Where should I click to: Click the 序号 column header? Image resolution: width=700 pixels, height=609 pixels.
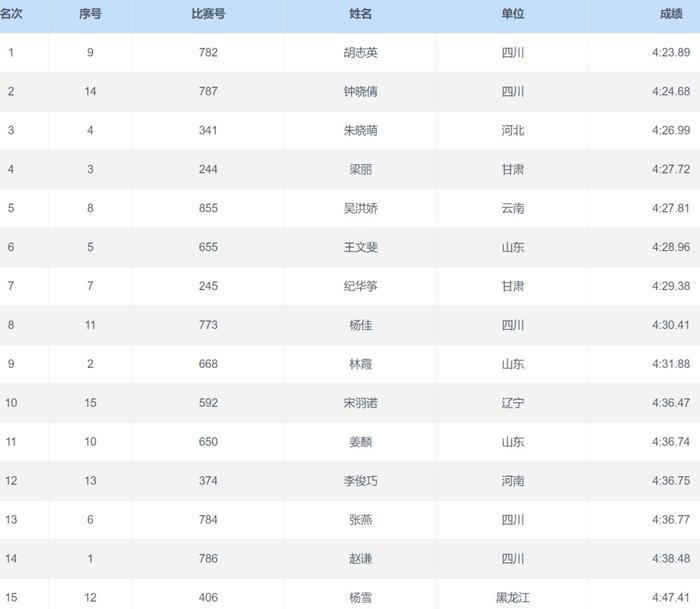pyautogui.click(x=90, y=14)
